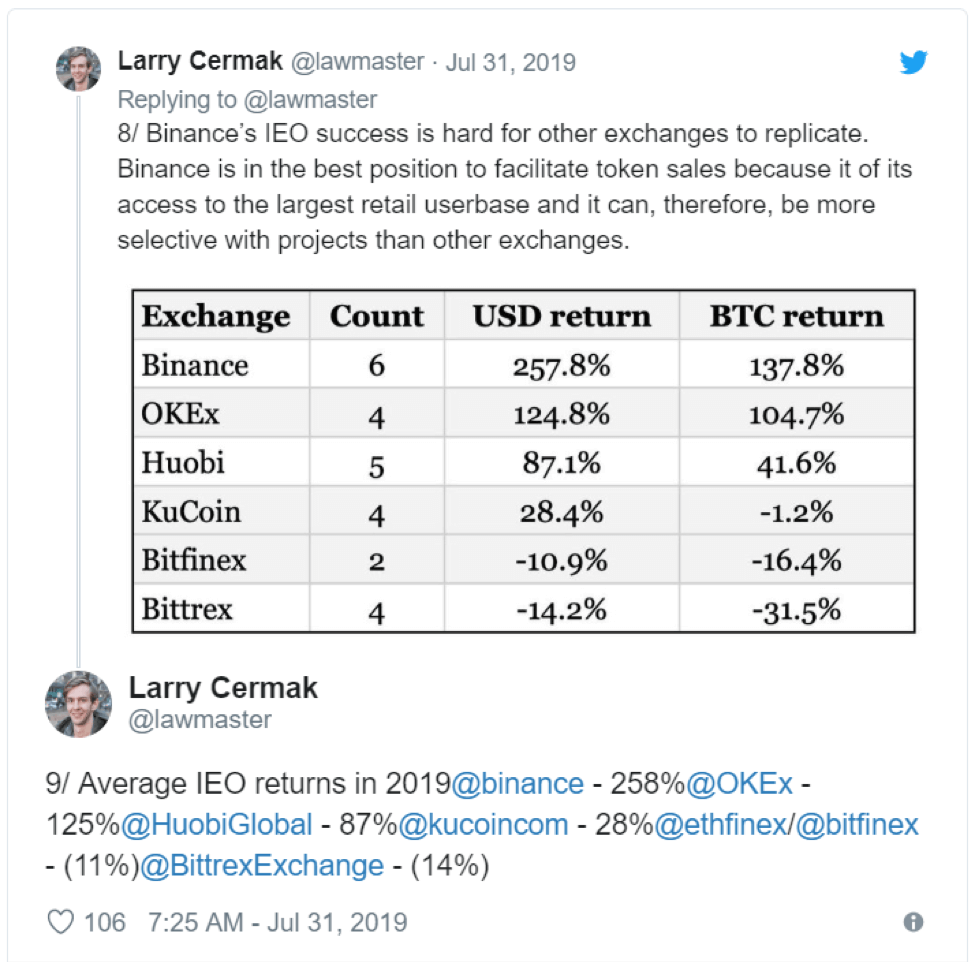Open the Jul 31, 2019 date in header
The image size is (974, 962).
(511, 62)
